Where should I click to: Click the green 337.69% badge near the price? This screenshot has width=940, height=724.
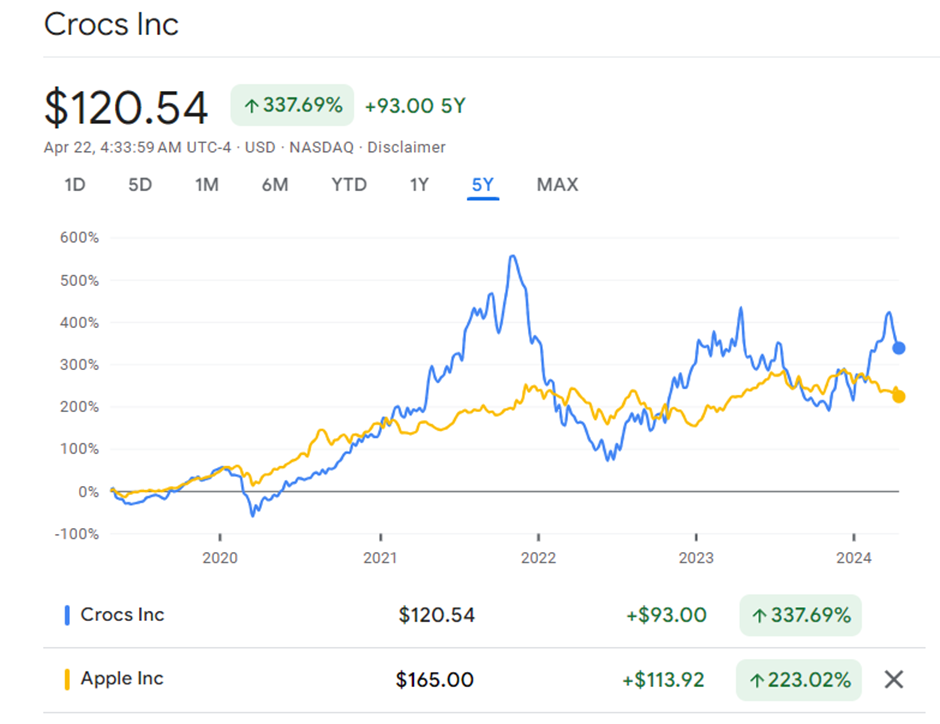pyautogui.click(x=292, y=105)
